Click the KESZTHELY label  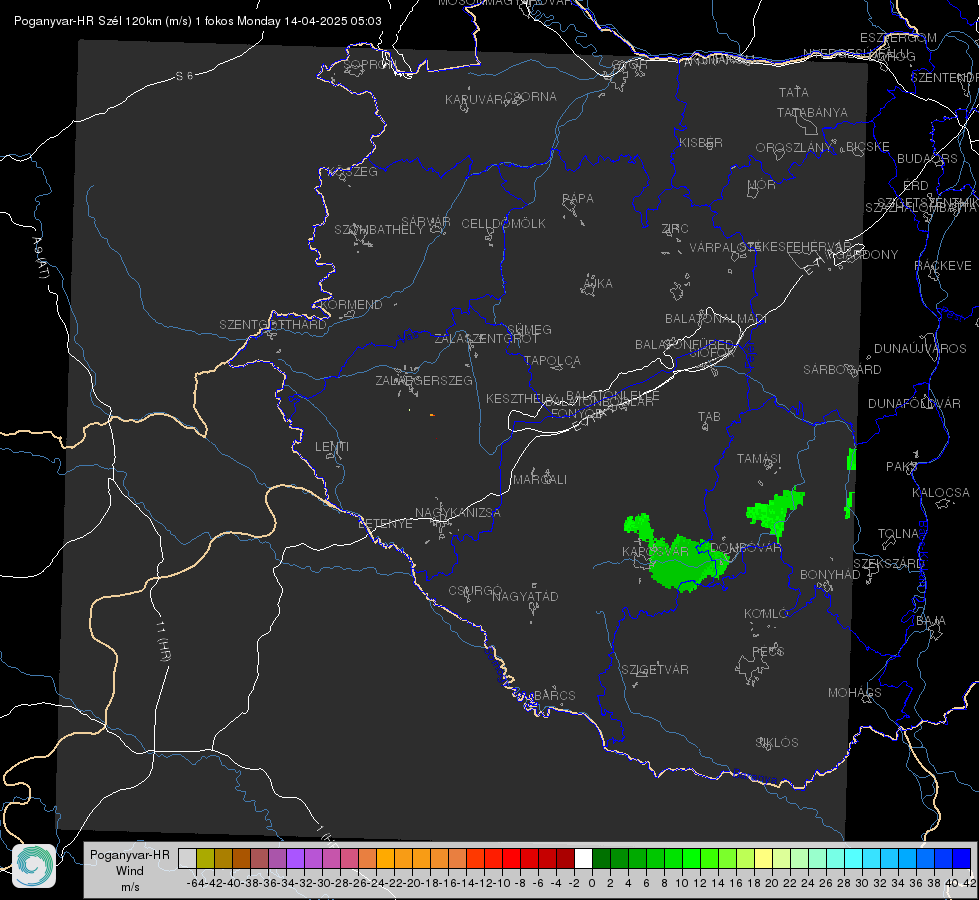[x=519, y=398]
